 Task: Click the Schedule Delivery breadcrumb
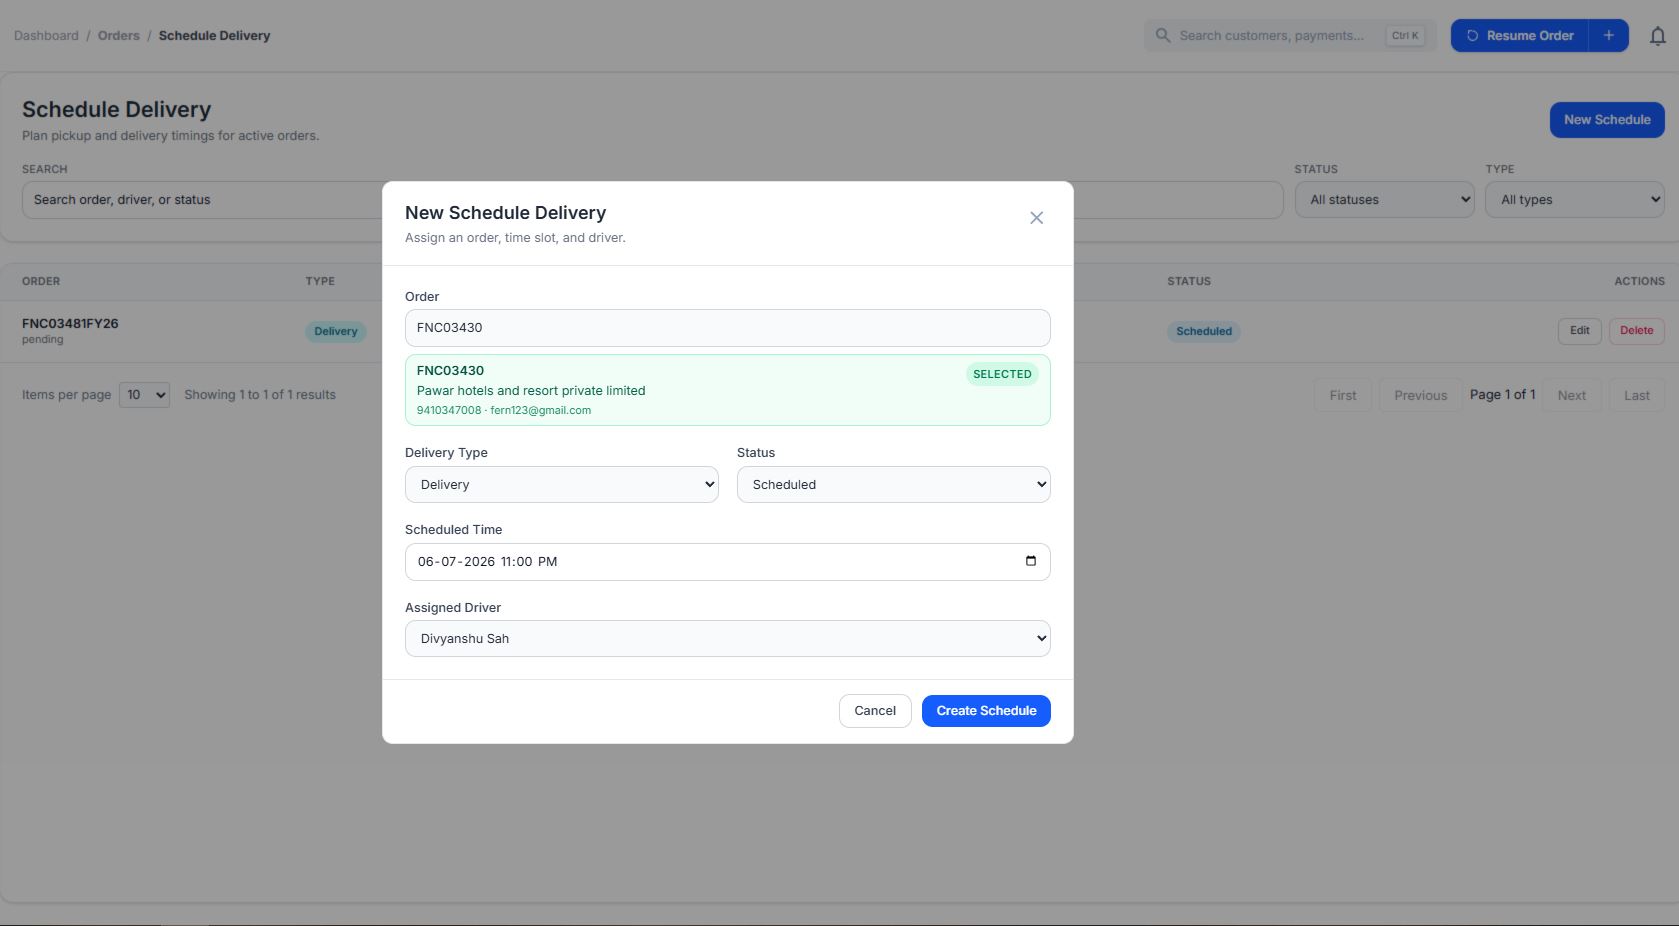[214, 36]
